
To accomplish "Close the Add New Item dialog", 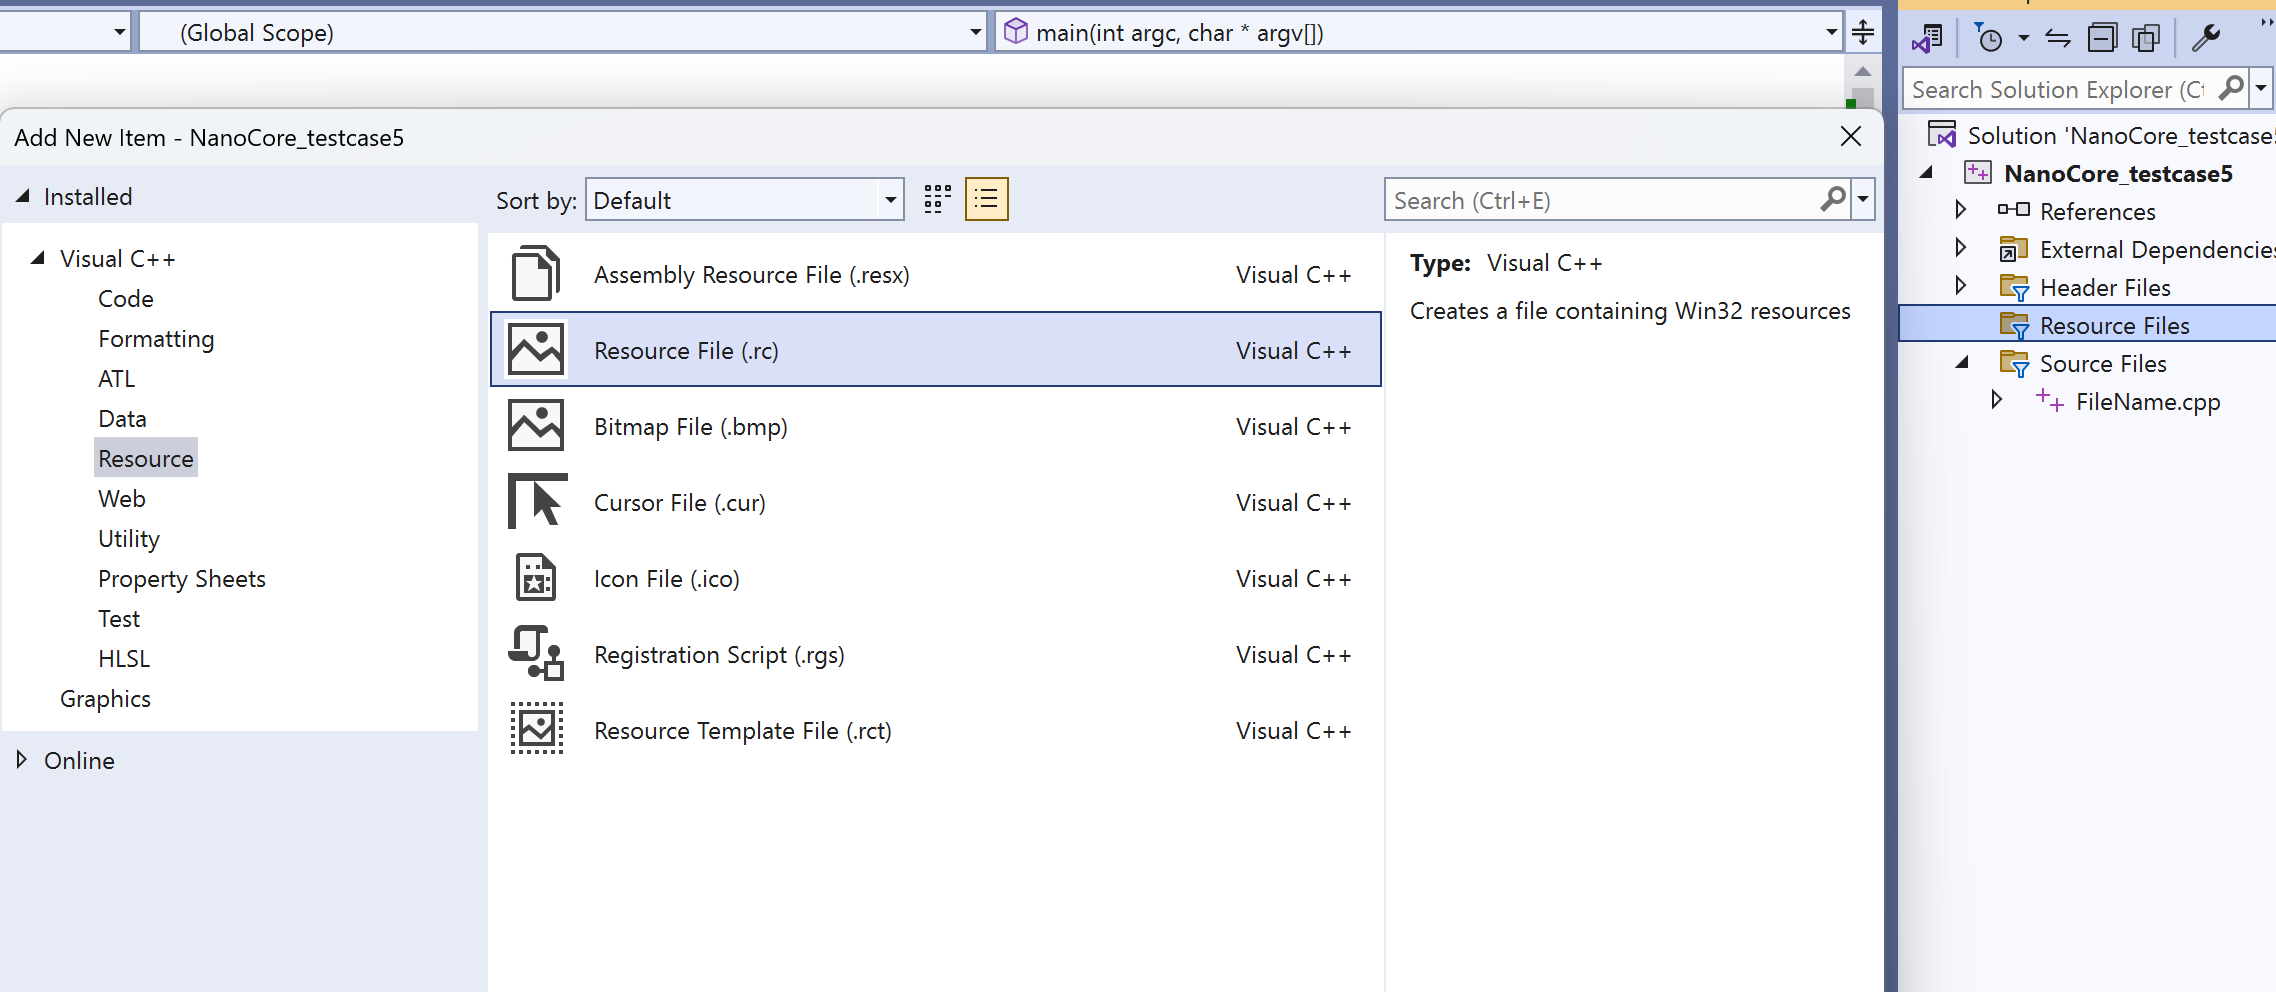I will (1851, 136).
